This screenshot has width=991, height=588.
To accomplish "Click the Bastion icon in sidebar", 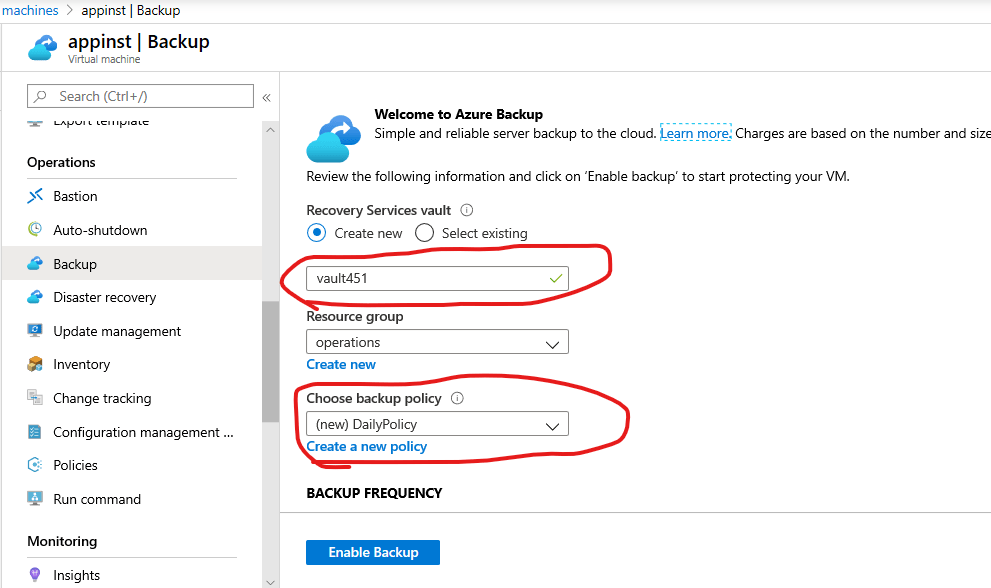I will (x=35, y=196).
